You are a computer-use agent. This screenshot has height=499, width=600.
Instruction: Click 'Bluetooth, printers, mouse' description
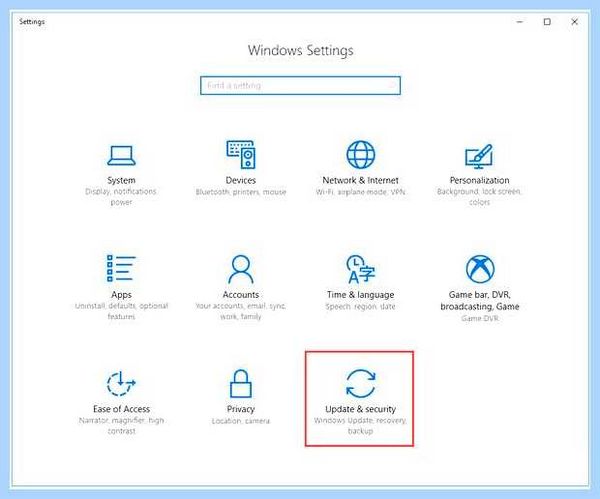241,192
